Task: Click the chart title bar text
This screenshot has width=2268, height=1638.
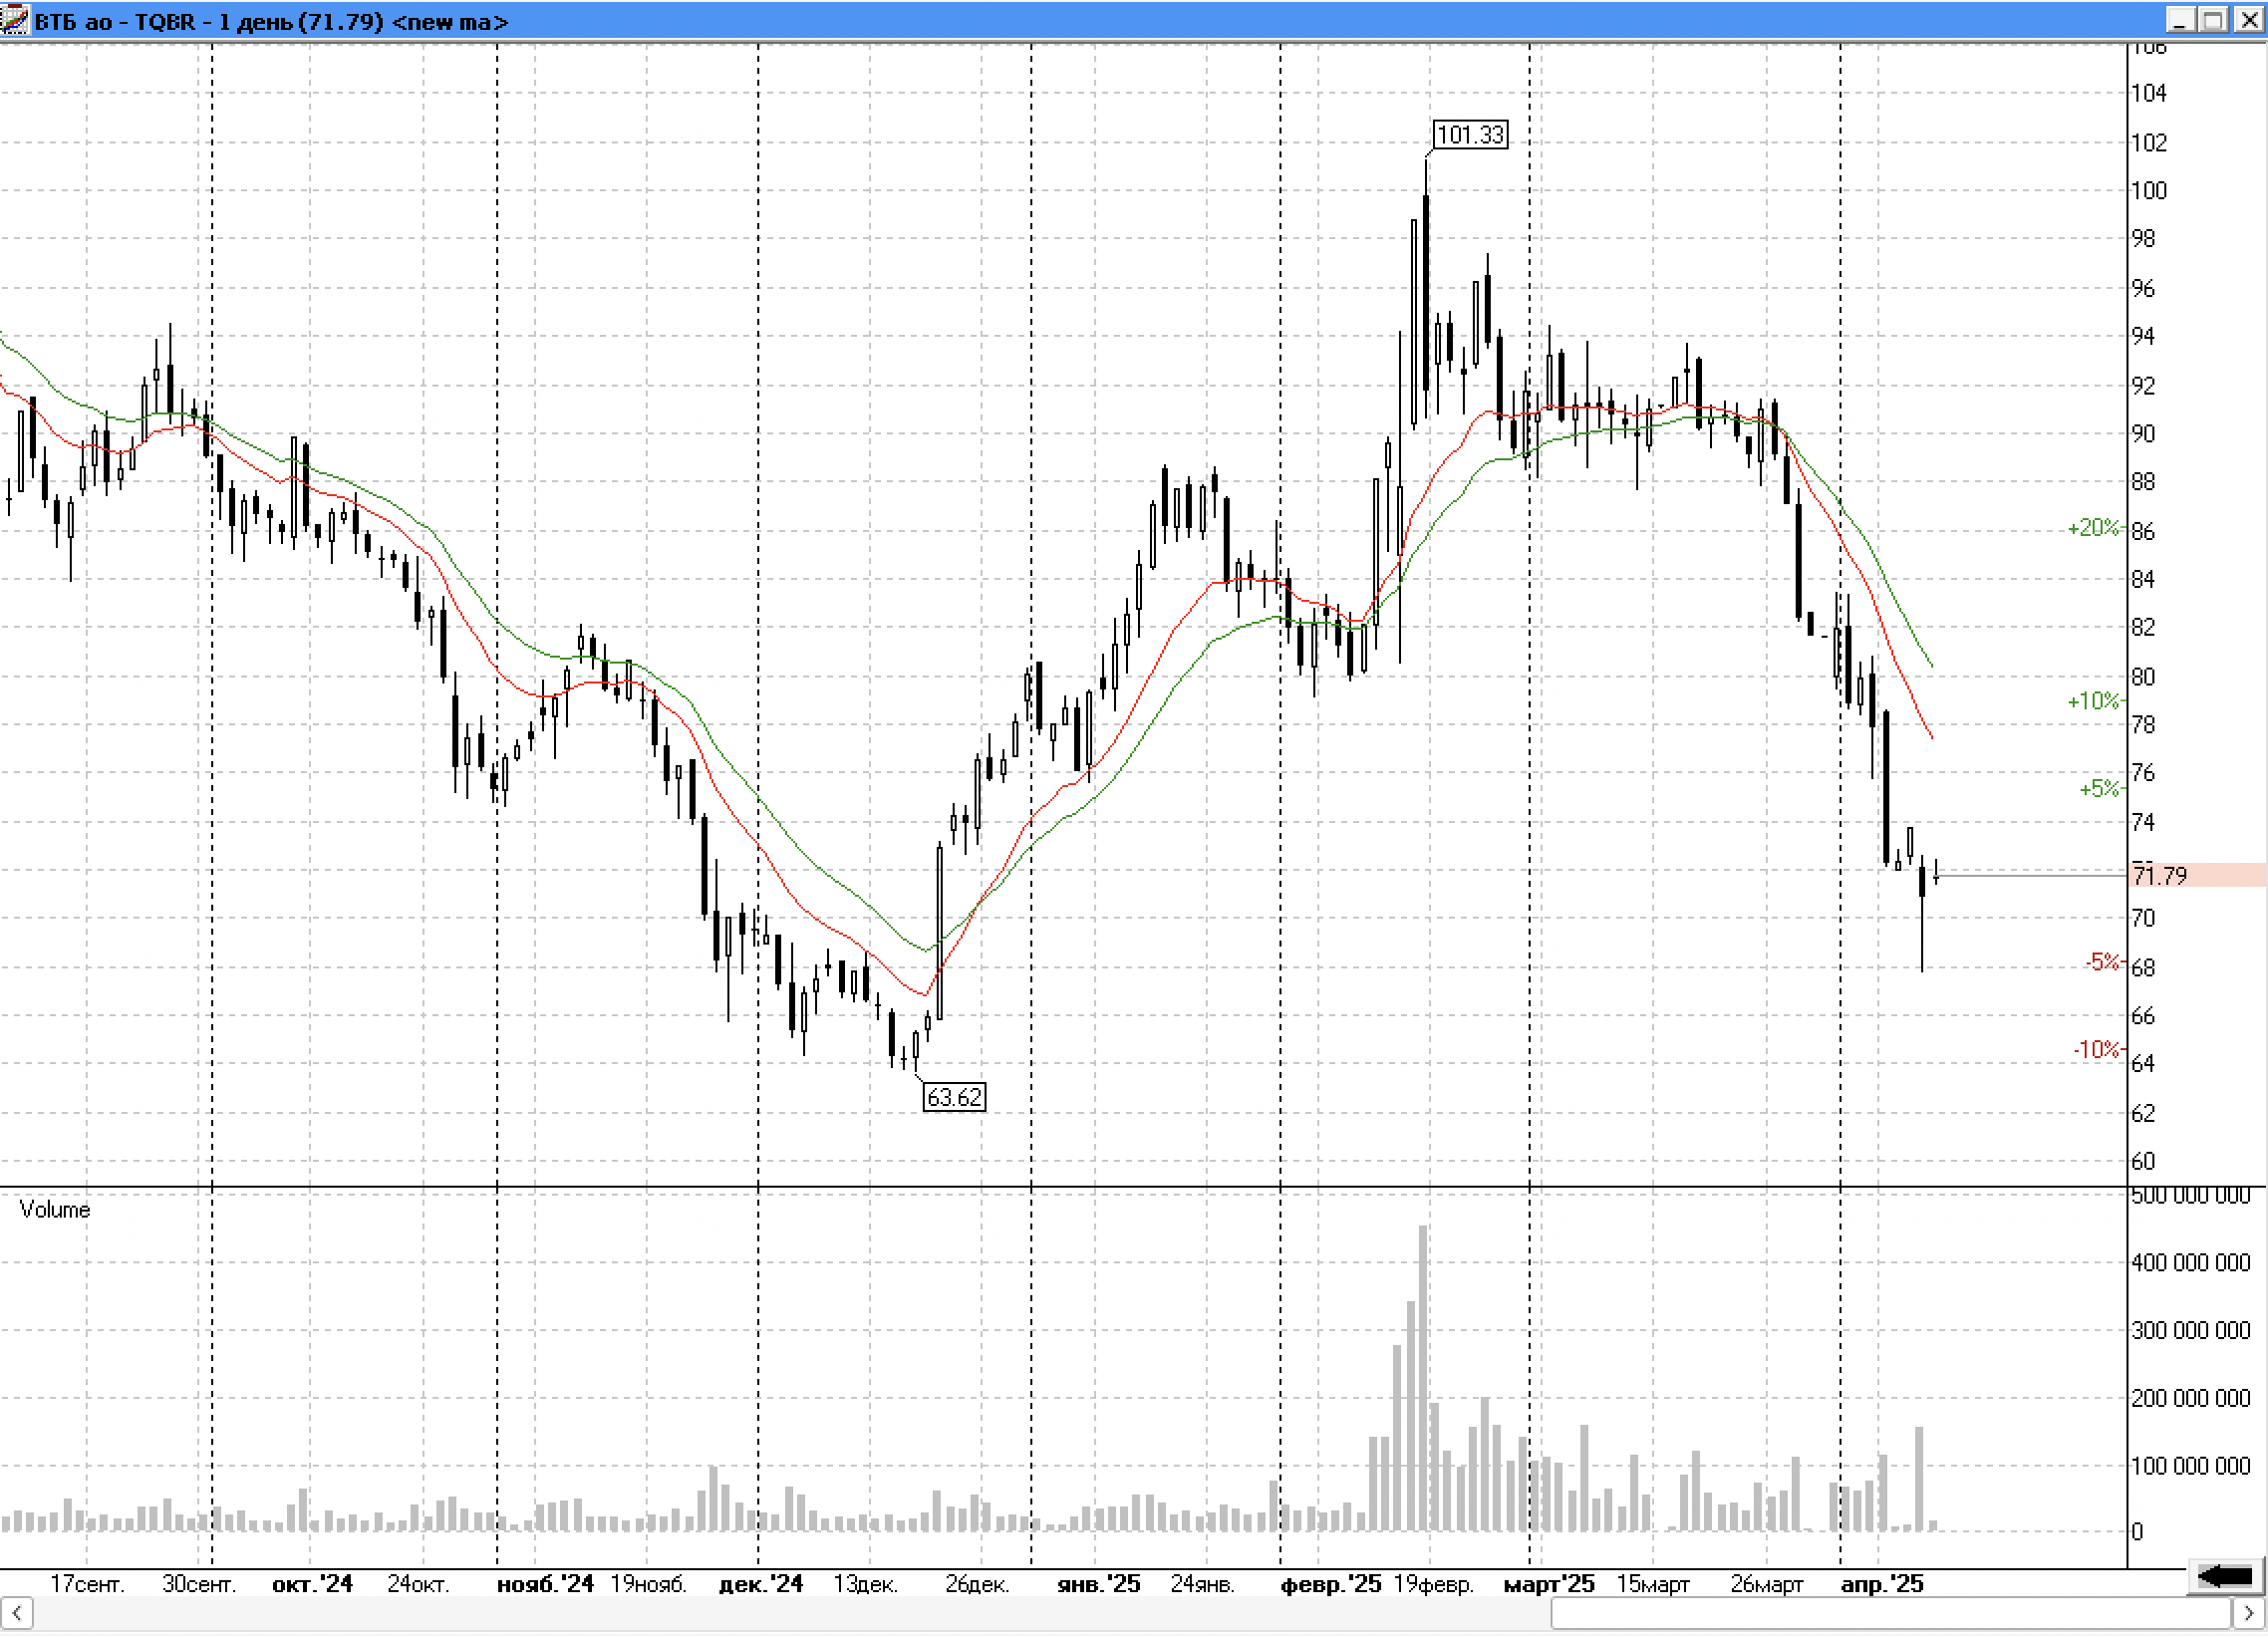Action: click(270, 21)
